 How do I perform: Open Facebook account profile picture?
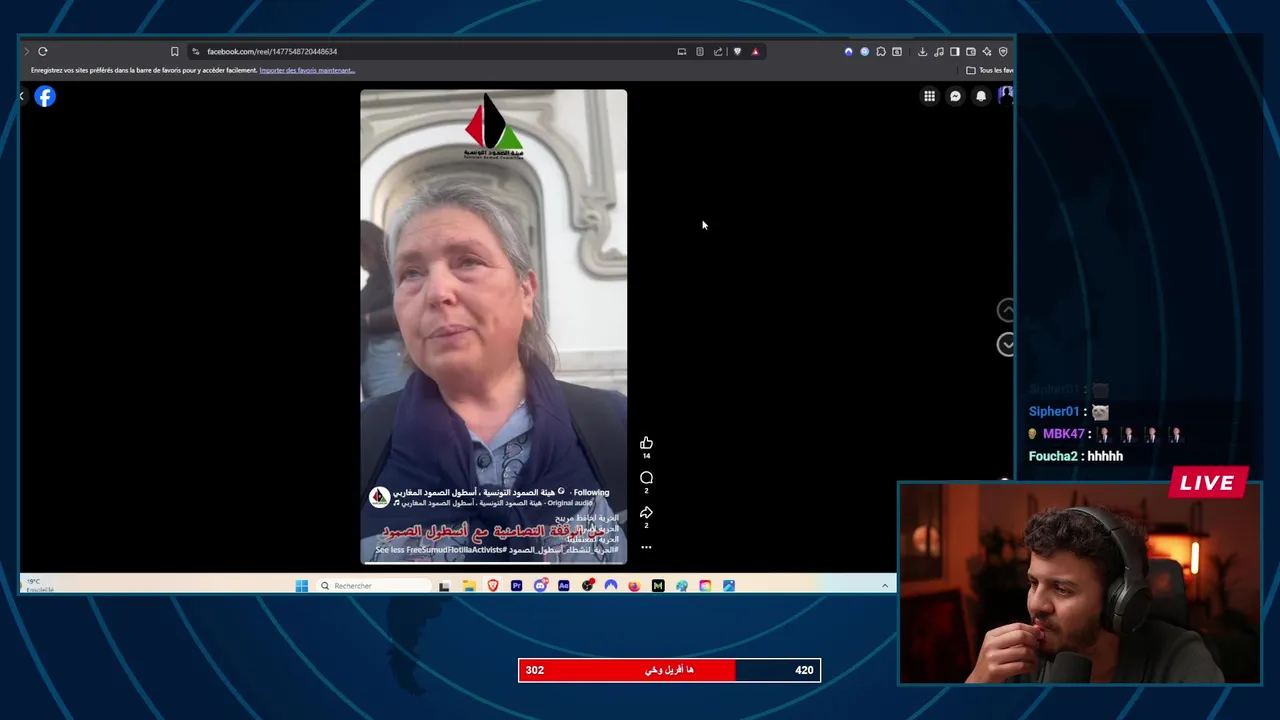pos(1006,95)
